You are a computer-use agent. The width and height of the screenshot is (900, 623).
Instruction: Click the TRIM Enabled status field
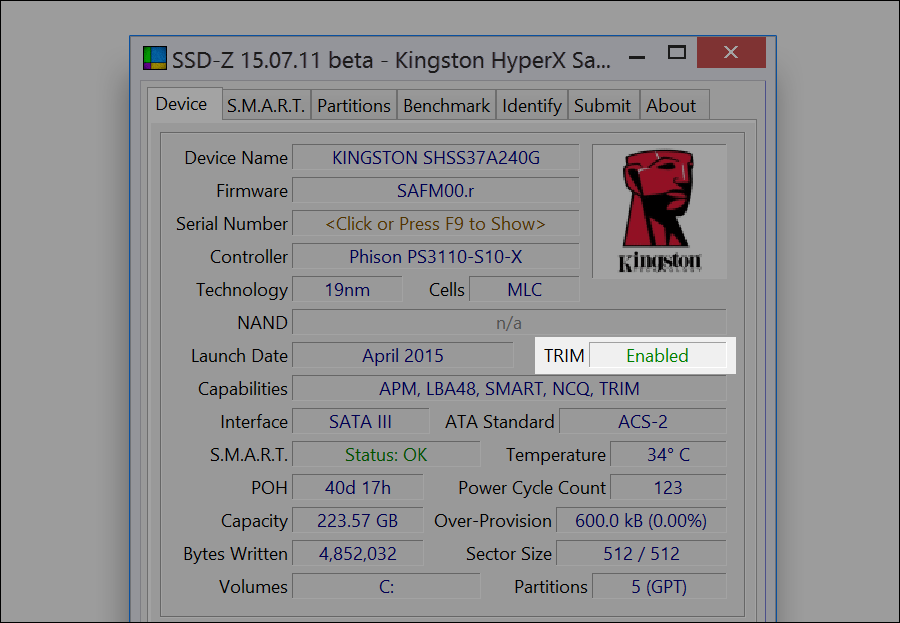coord(660,355)
